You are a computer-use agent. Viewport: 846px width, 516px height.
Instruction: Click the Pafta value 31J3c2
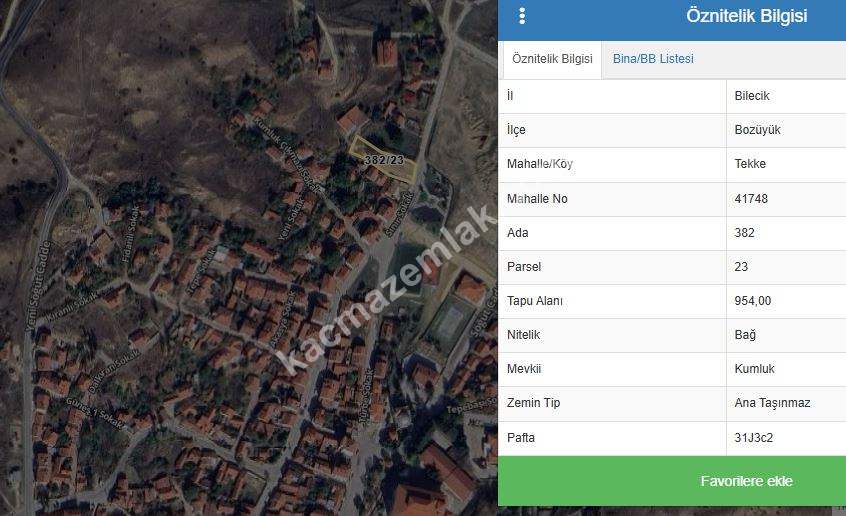[x=753, y=437]
